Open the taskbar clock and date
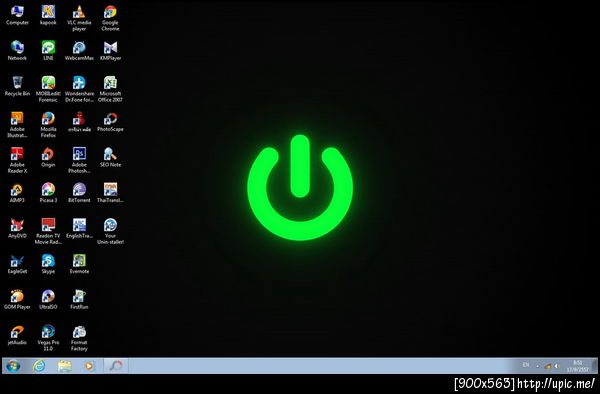Image resolution: width=600 pixels, height=394 pixels. (578, 366)
